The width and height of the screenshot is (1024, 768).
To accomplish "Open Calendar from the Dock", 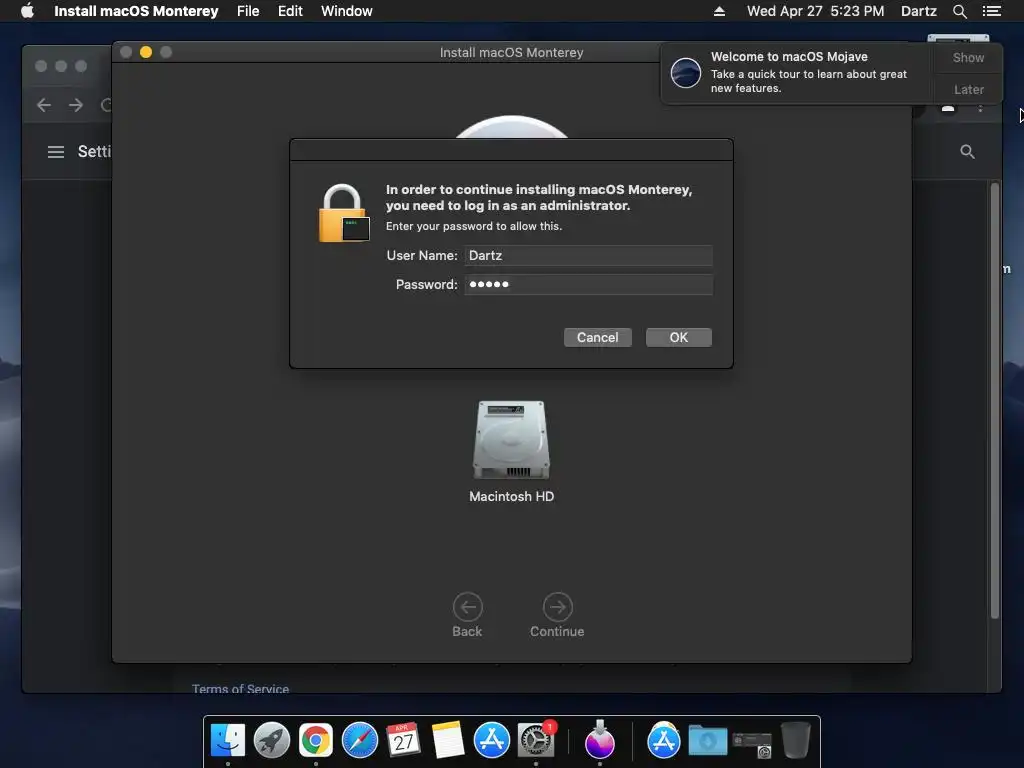I will (x=403, y=740).
